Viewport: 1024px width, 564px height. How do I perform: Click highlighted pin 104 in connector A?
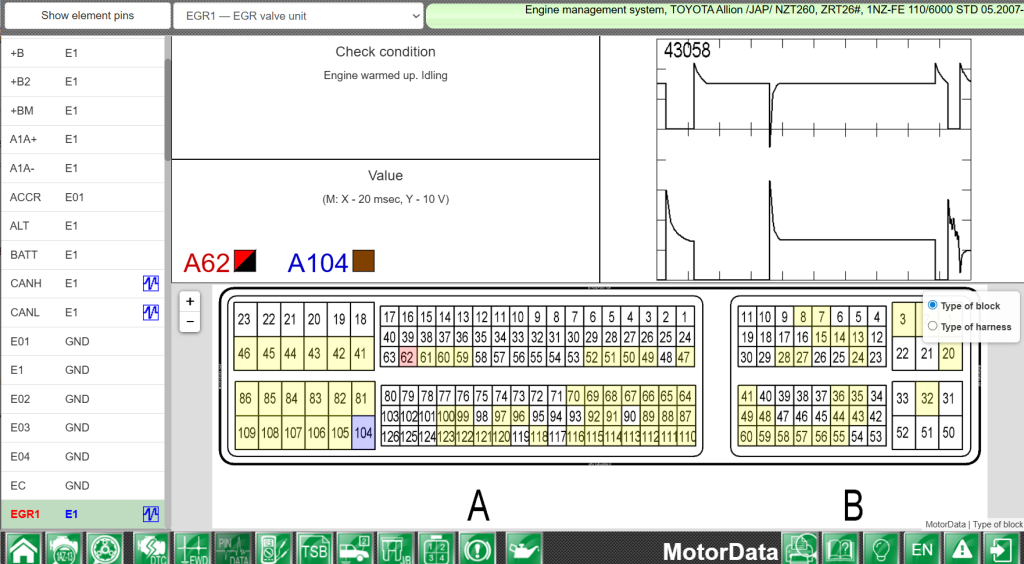363,432
